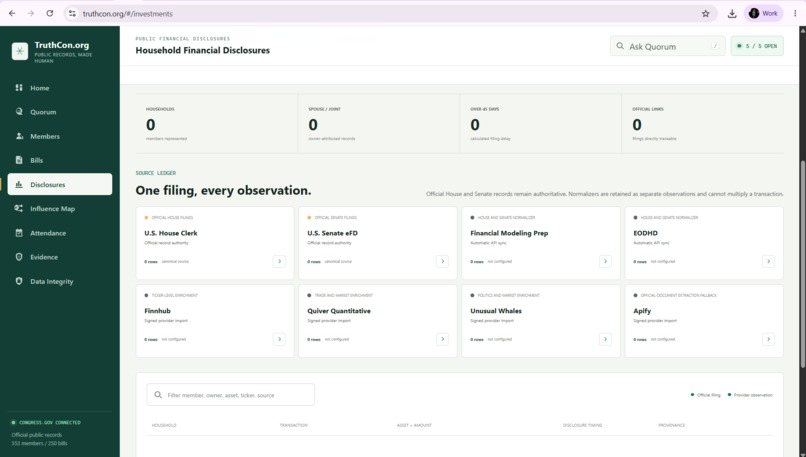
Task: Select the Financial Modeling Prep title
Action: (x=509, y=233)
